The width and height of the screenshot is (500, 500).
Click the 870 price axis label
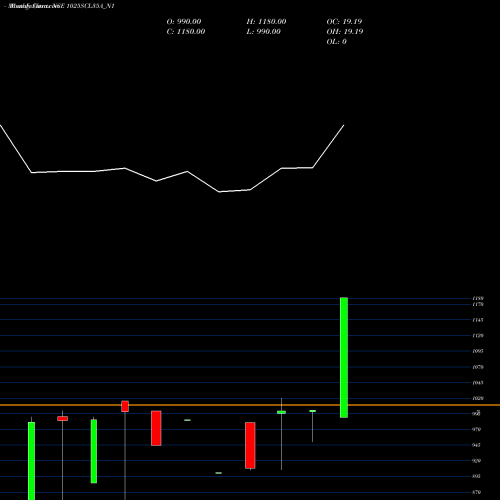476,492
